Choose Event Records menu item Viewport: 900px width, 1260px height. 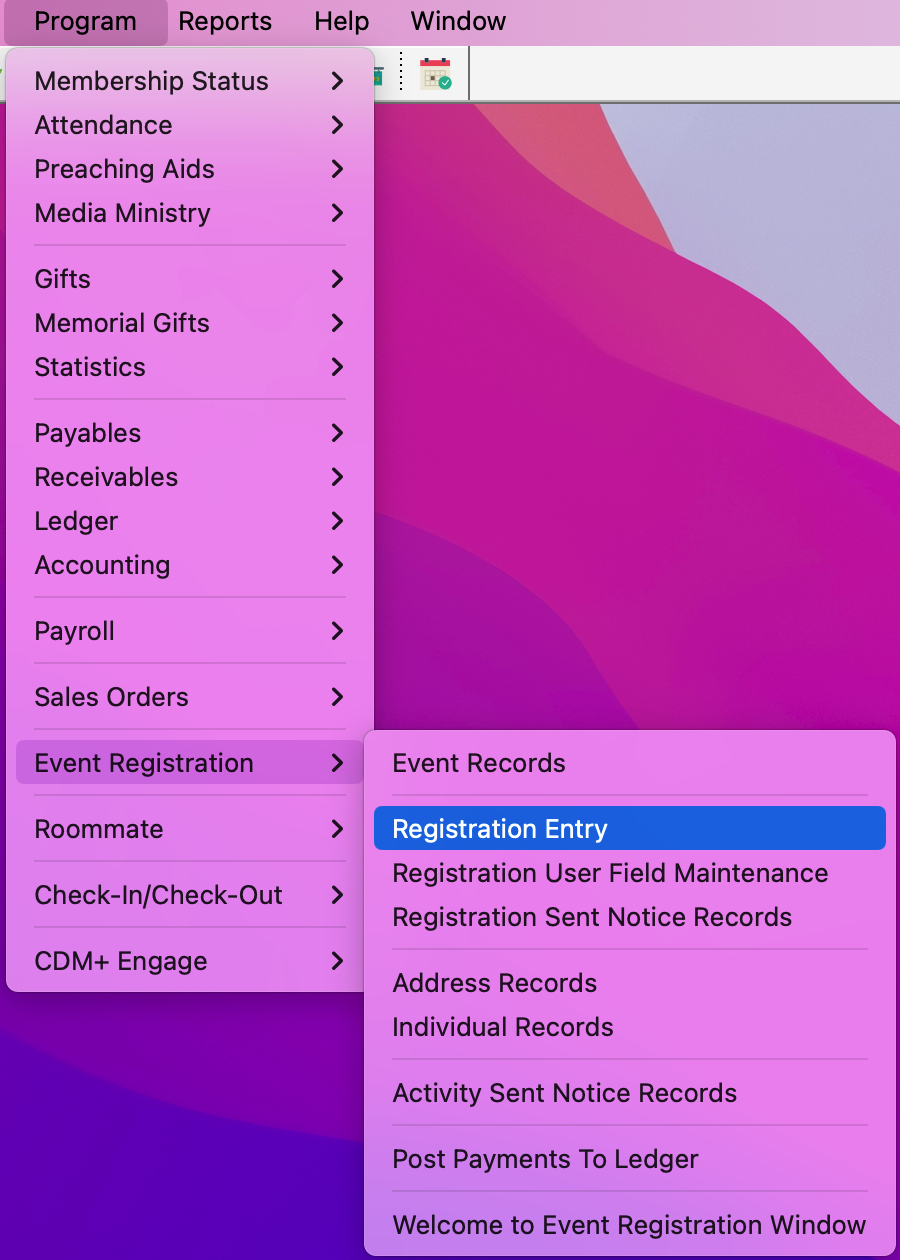(479, 763)
